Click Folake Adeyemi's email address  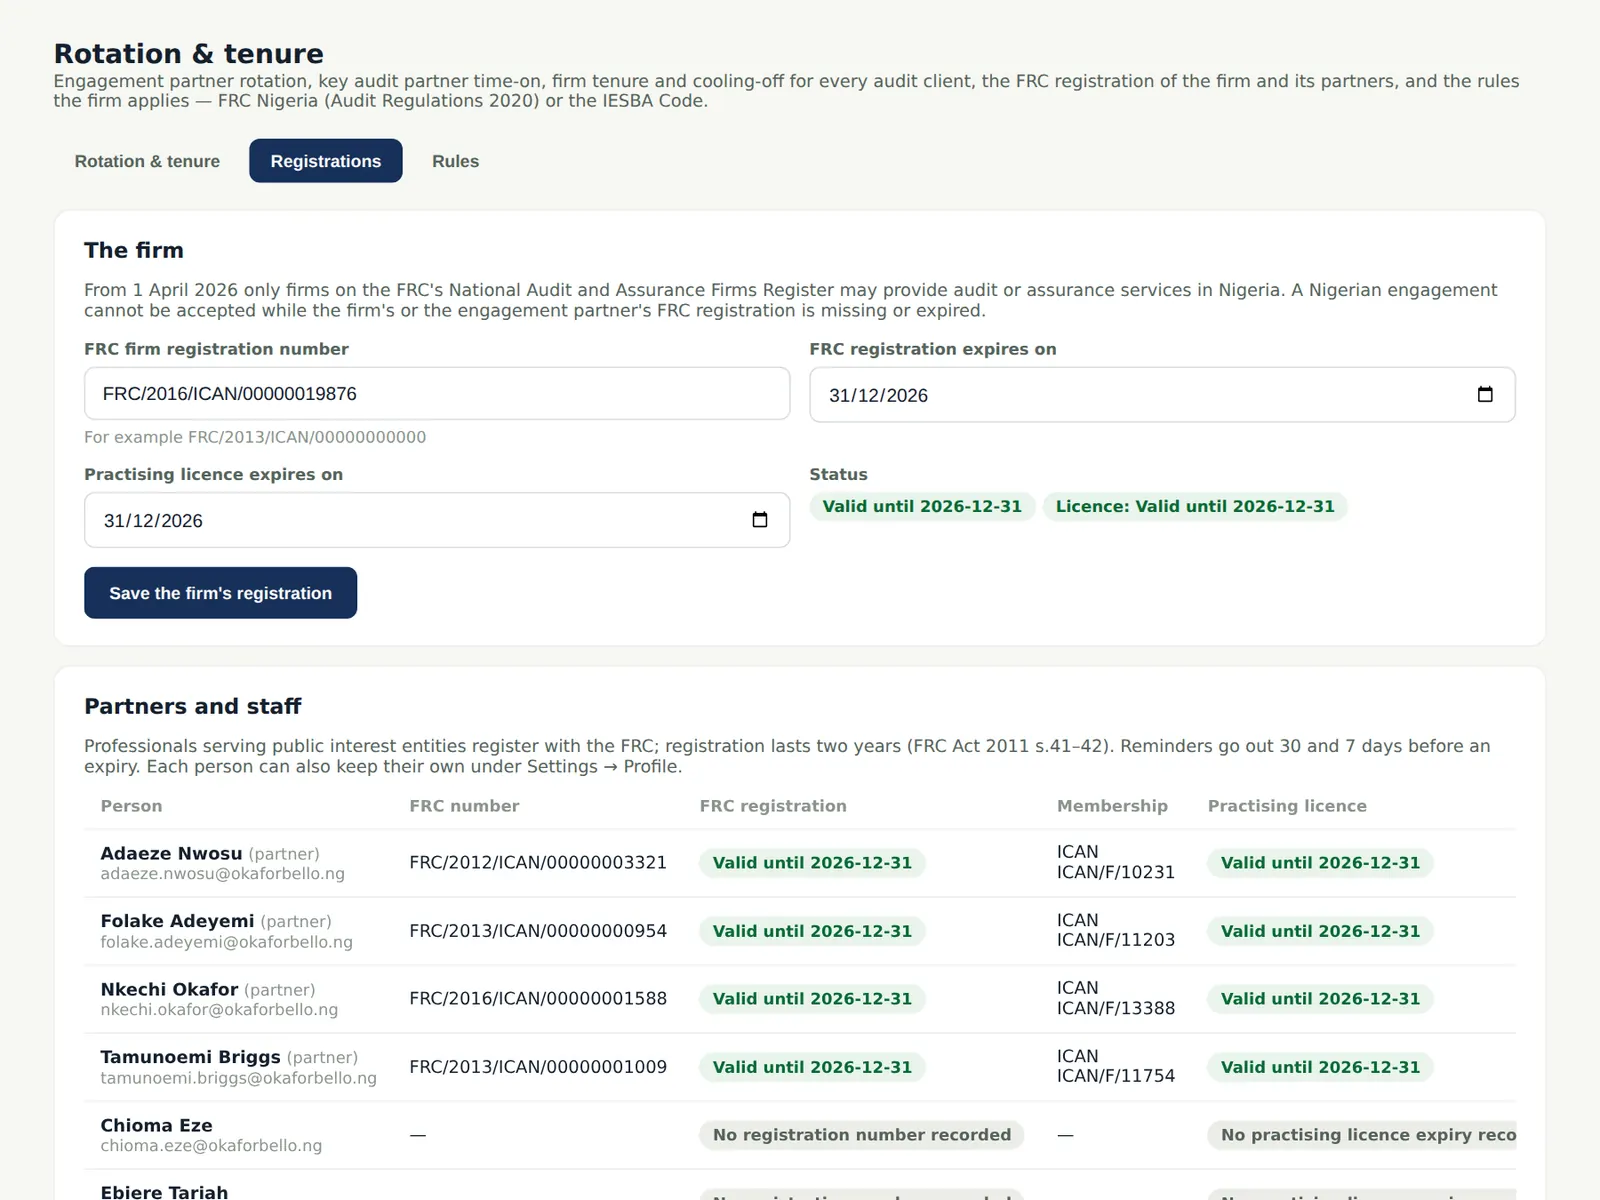tap(226, 942)
